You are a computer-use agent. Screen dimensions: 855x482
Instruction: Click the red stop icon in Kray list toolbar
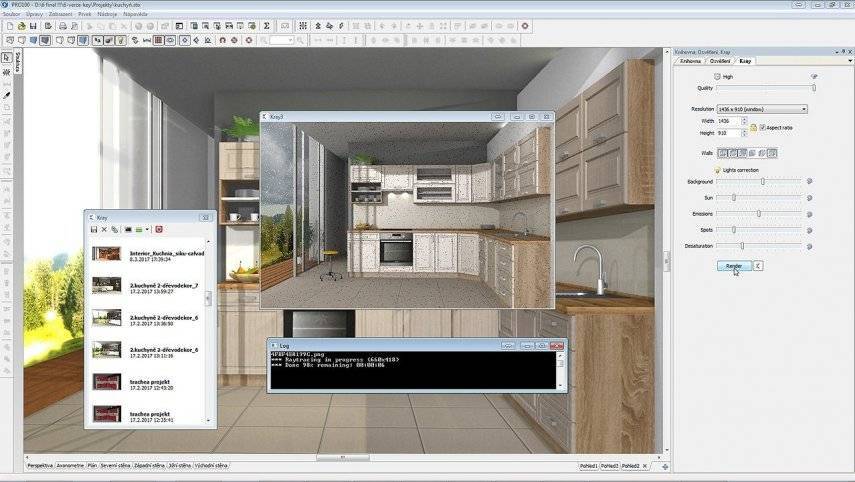[158, 230]
